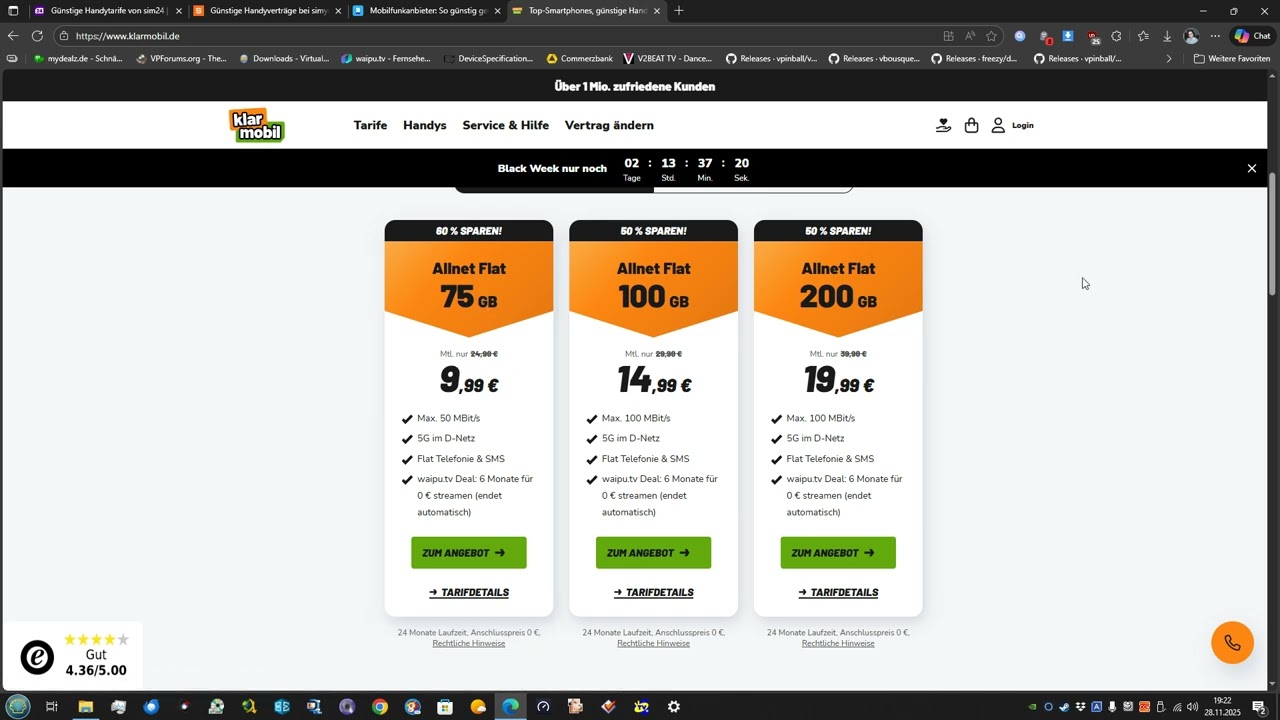Click the browser profile avatar
Screen dimensions: 1280x720
1191,36
